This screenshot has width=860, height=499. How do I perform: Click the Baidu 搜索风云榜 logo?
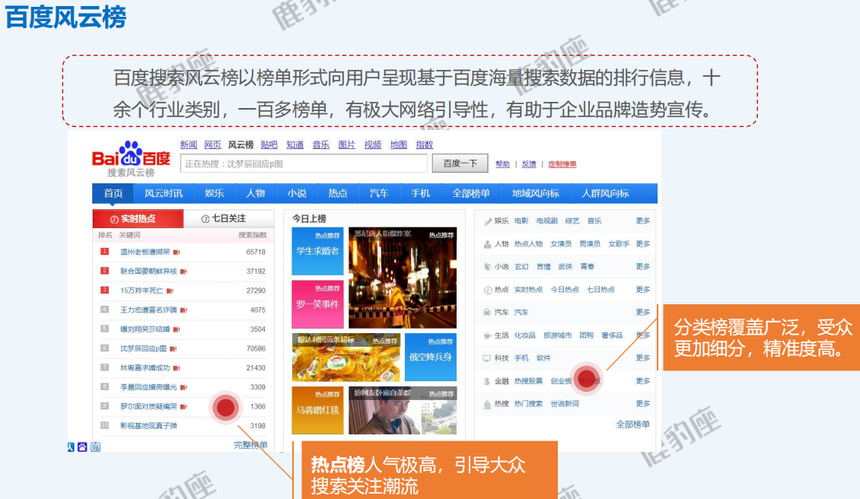coord(131,158)
